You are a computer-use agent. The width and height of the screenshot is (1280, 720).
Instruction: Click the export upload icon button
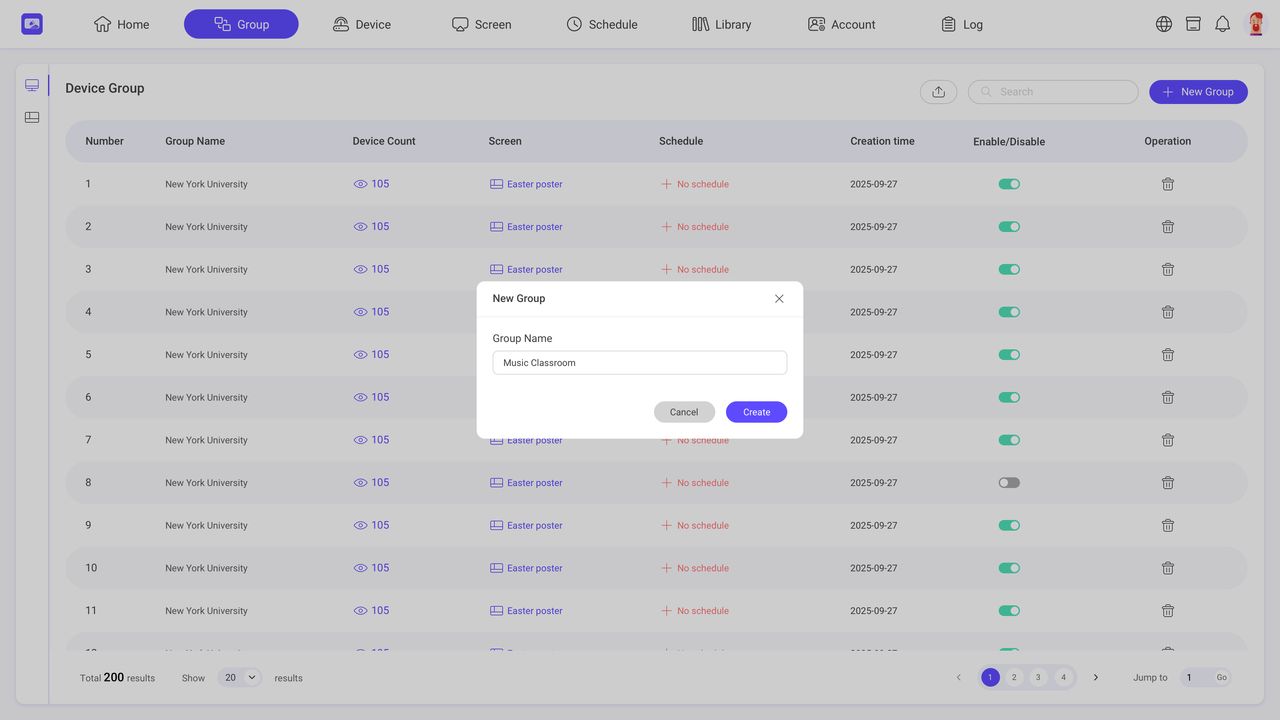(938, 92)
